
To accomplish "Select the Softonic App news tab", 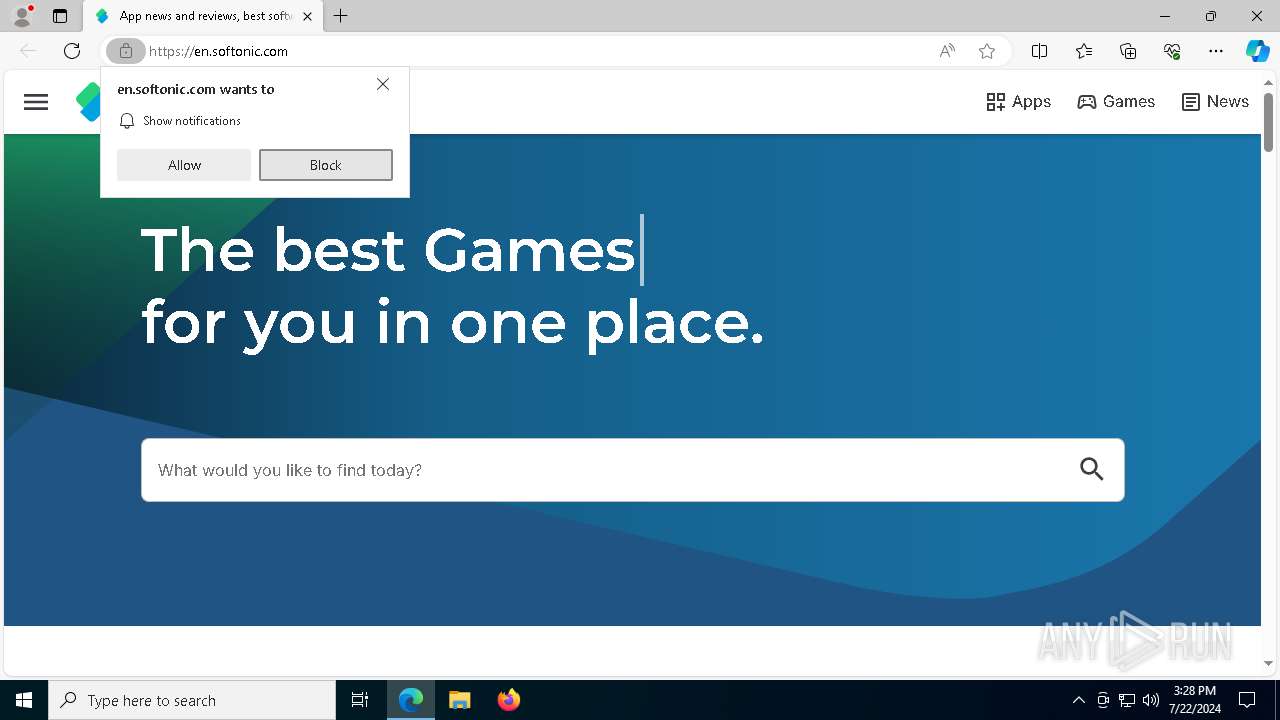I will click(203, 16).
